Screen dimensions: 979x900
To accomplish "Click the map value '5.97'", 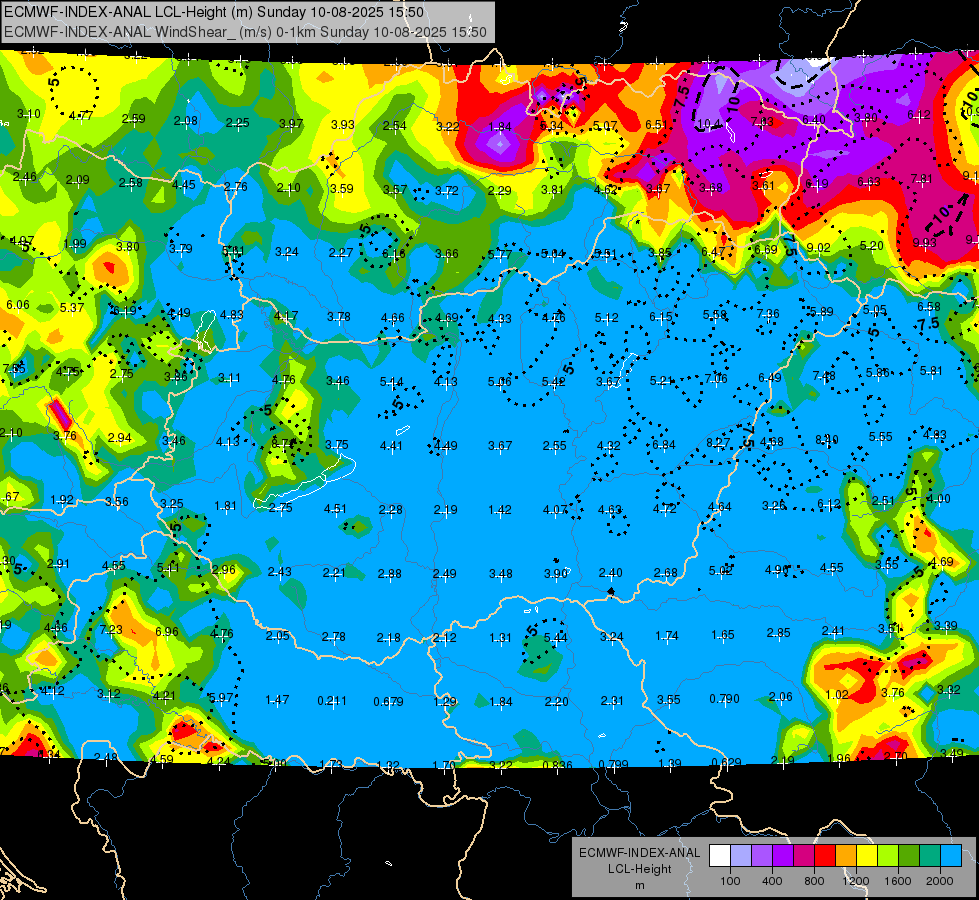I will pyautogui.click(x=221, y=698).
